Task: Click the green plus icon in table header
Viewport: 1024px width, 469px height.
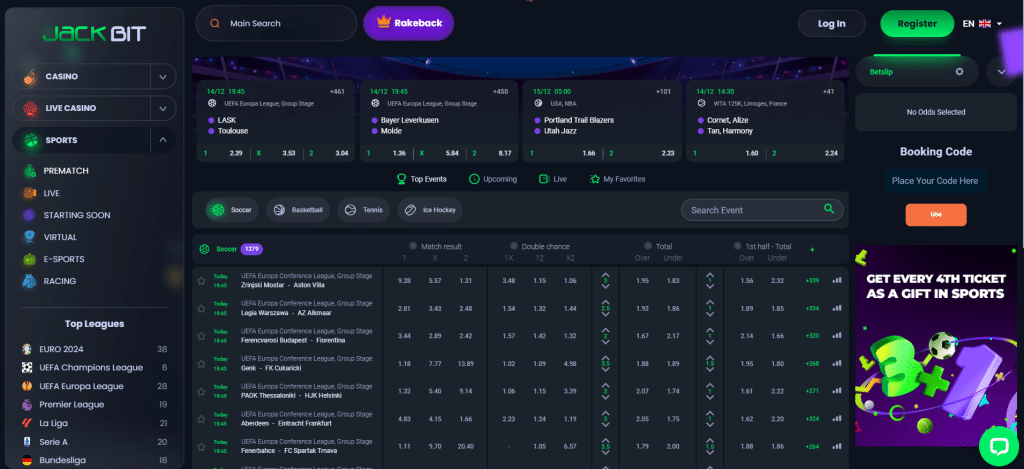Action: tap(812, 250)
